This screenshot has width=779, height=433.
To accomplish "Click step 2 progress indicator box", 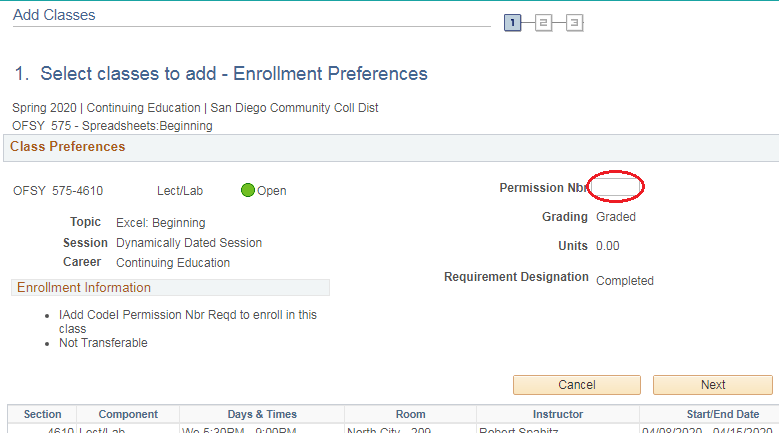I will [x=543, y=22].
